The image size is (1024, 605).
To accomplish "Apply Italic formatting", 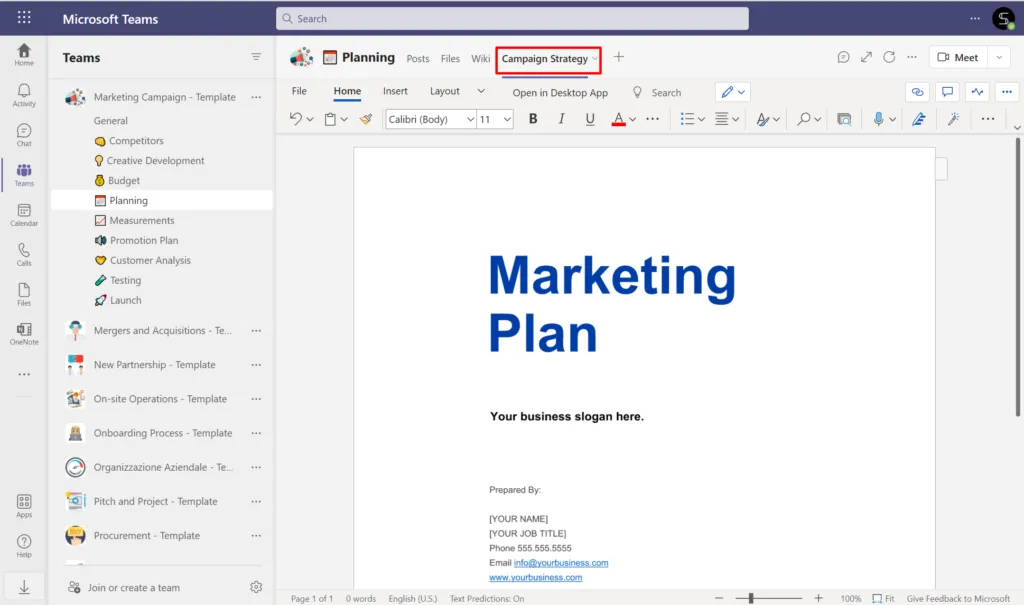I will pyautogui.click(x=561, y=119).
